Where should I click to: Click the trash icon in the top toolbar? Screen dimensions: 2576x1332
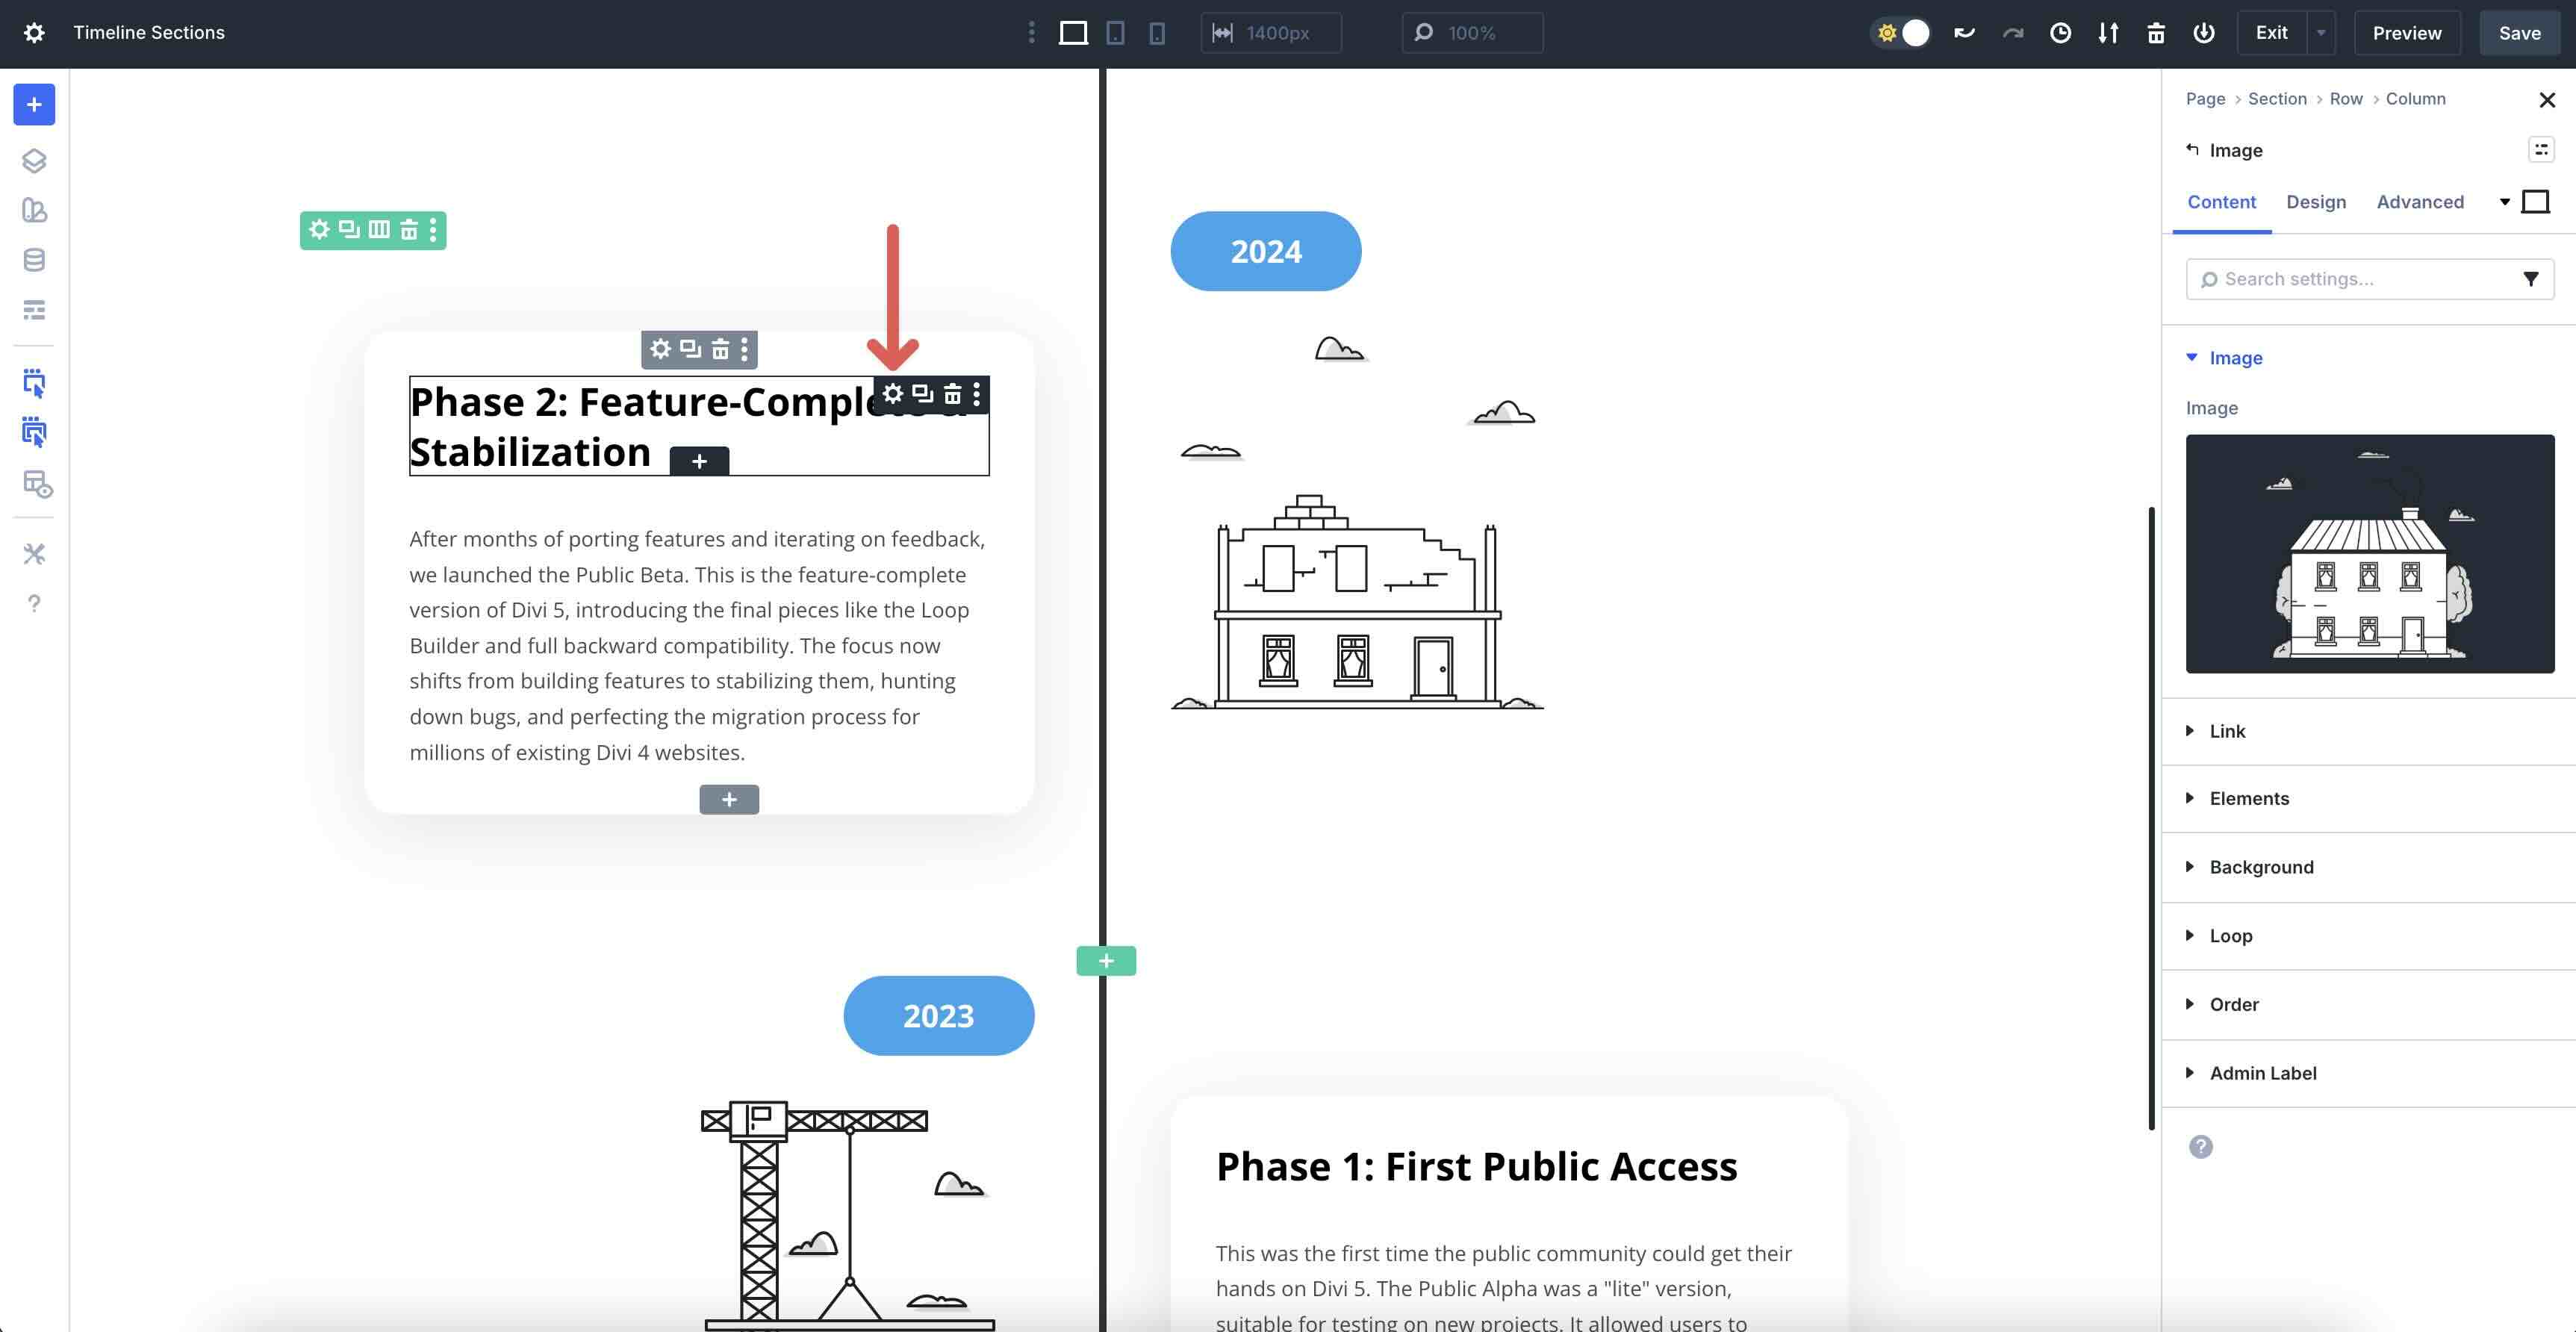click(2156, 32)
